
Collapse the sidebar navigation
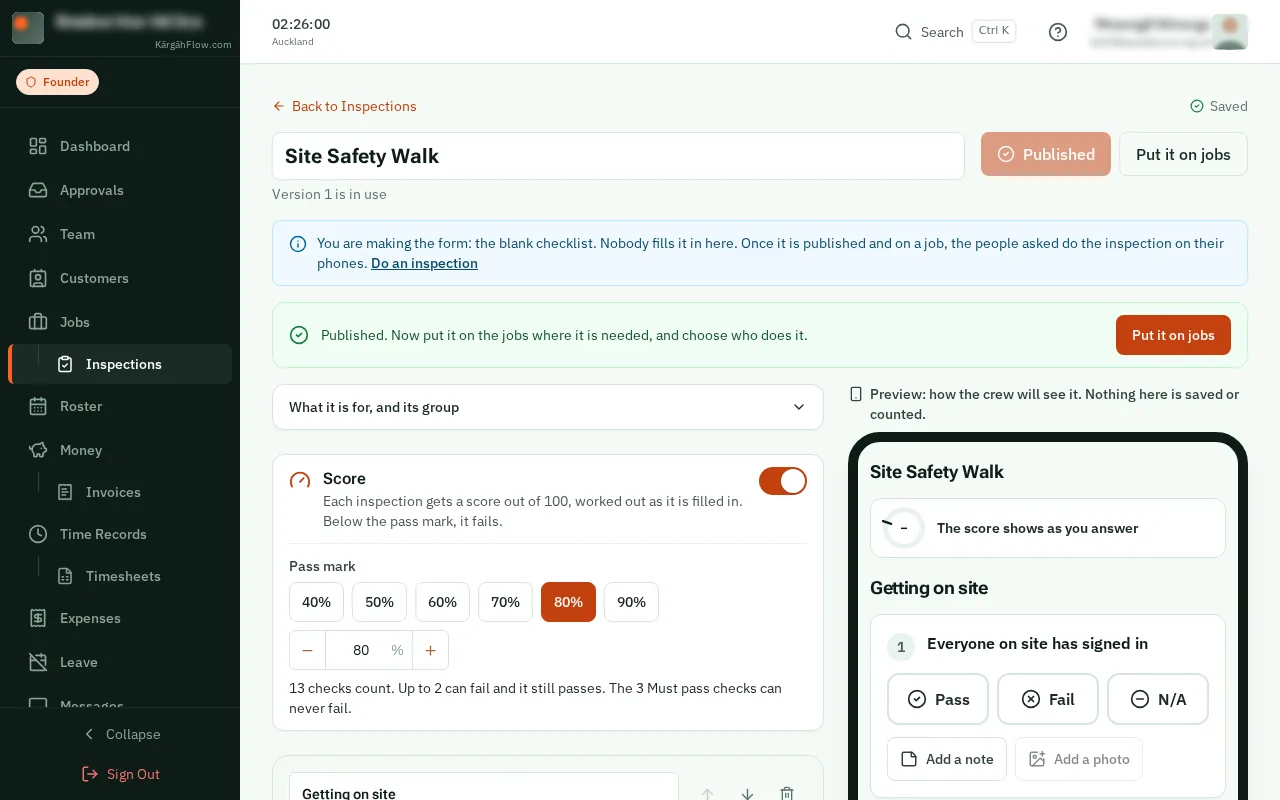point(120,734)
